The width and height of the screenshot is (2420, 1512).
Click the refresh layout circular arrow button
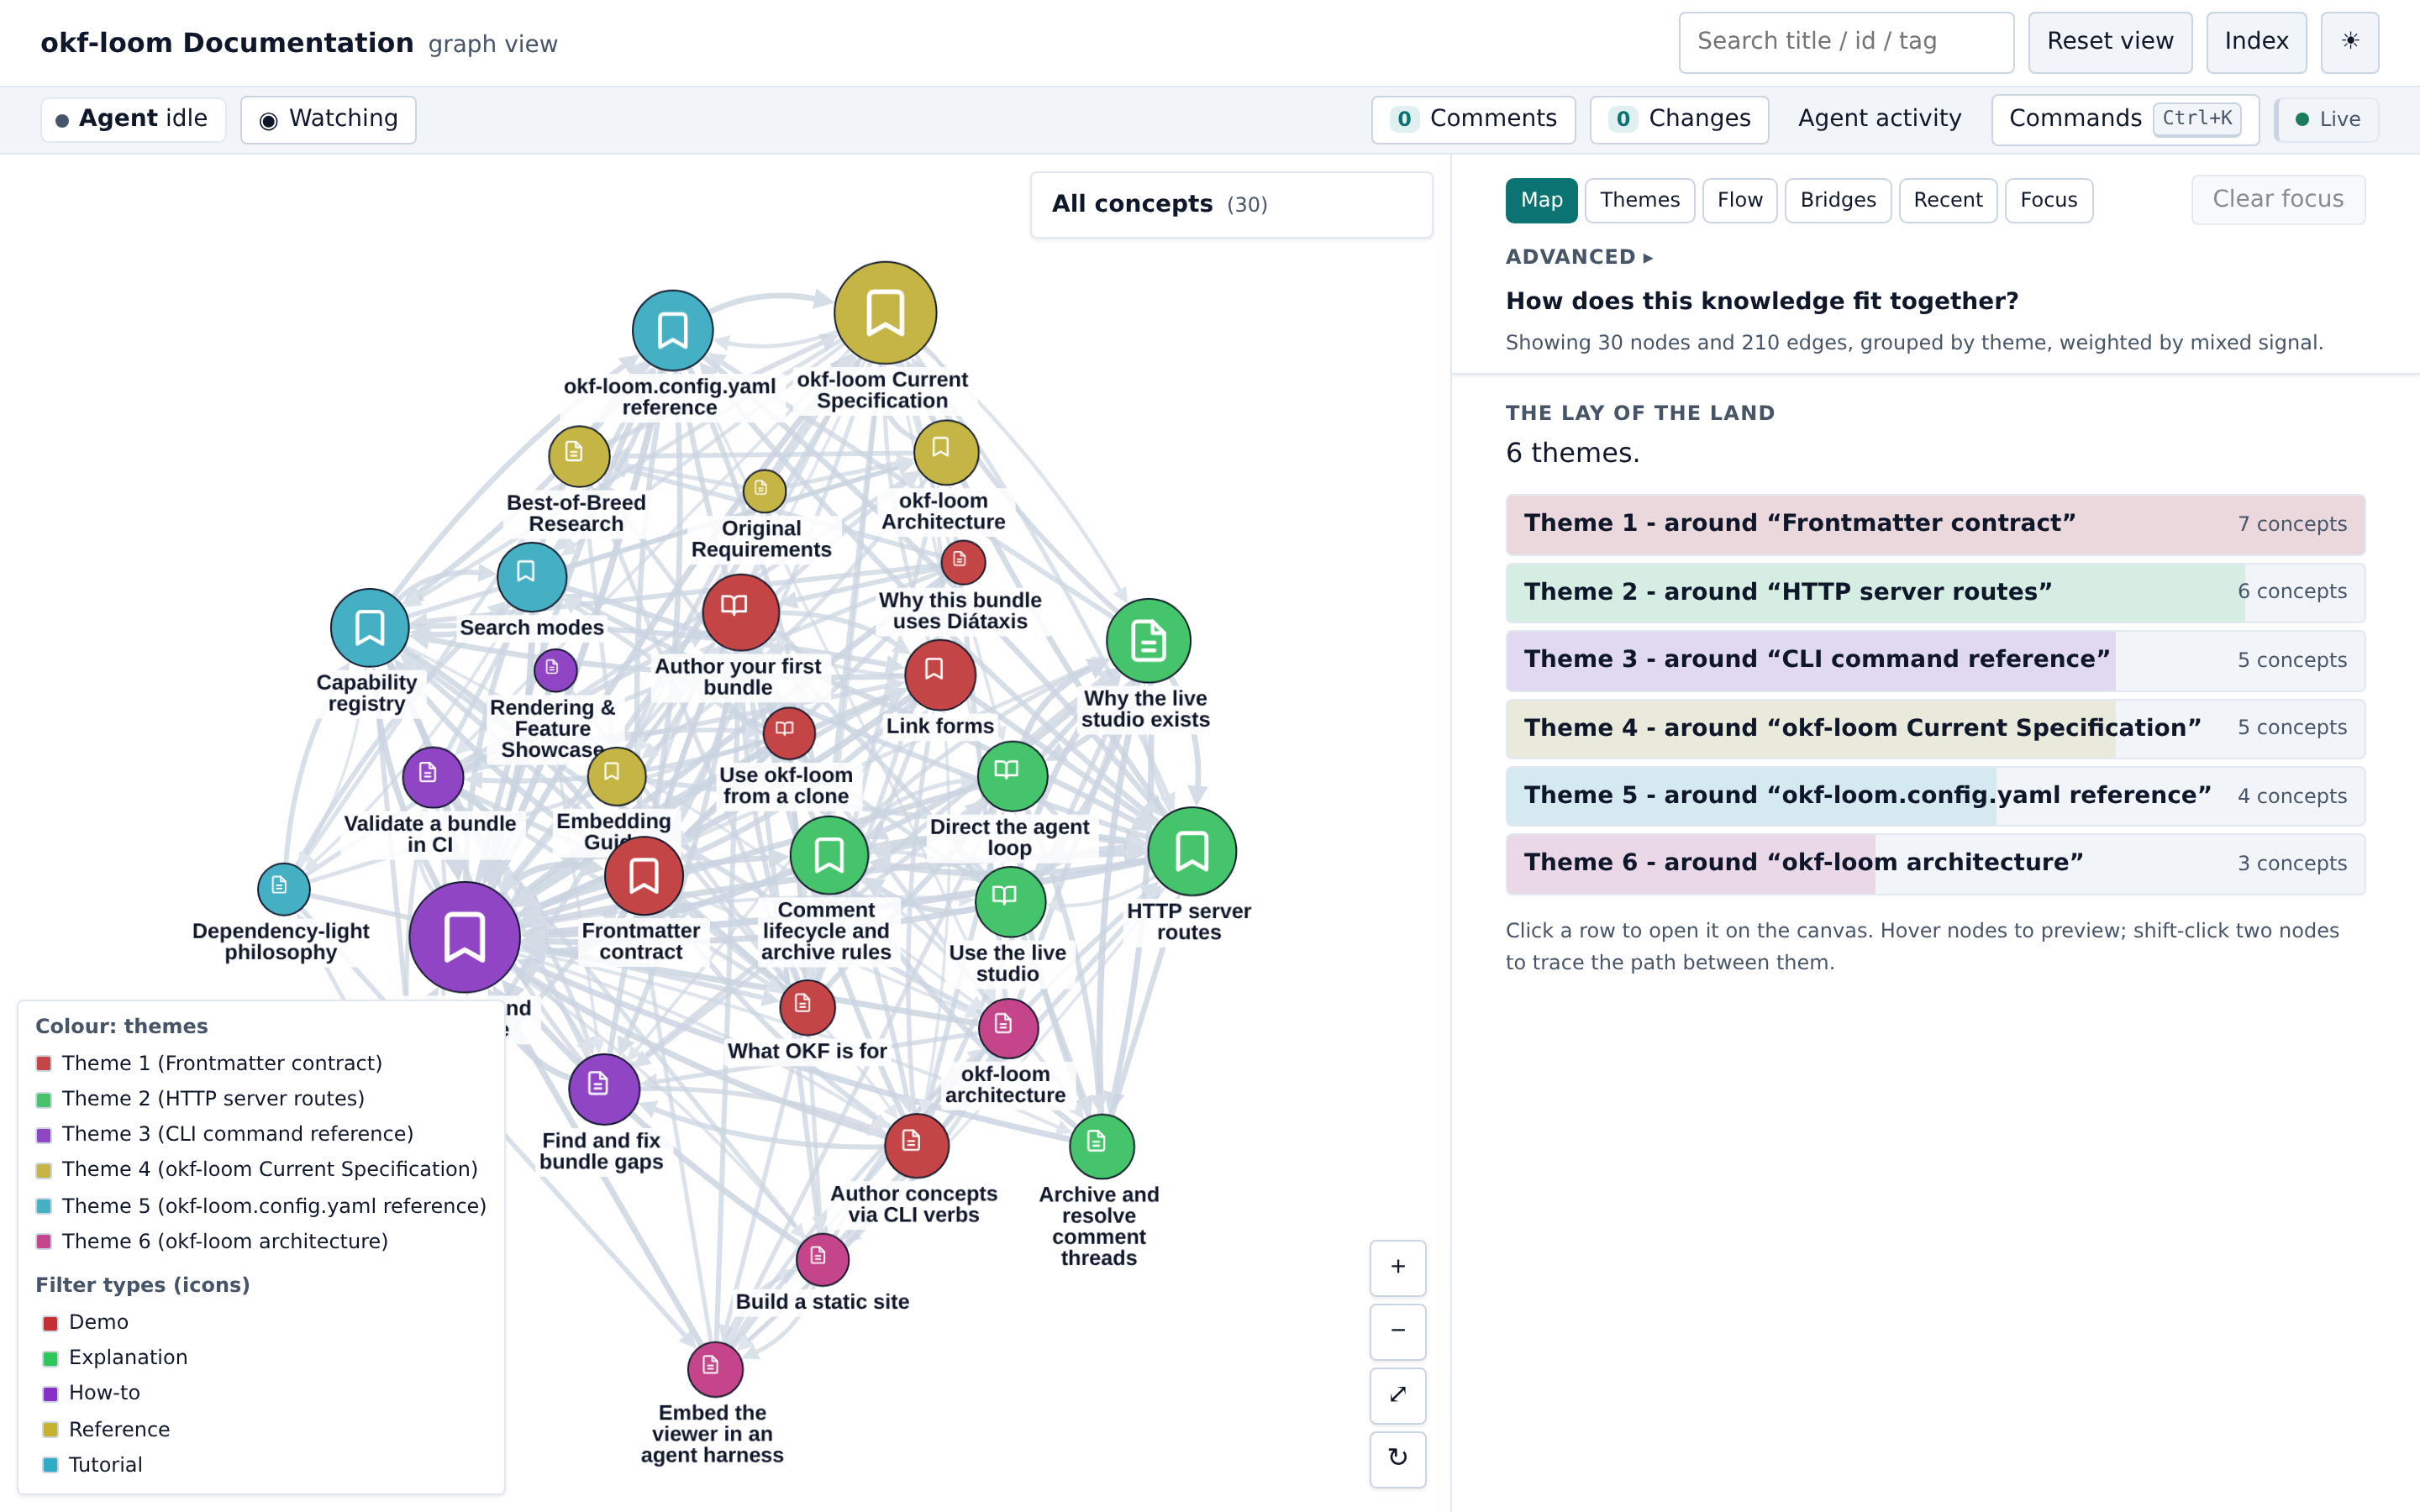tap(1397, 1459)
